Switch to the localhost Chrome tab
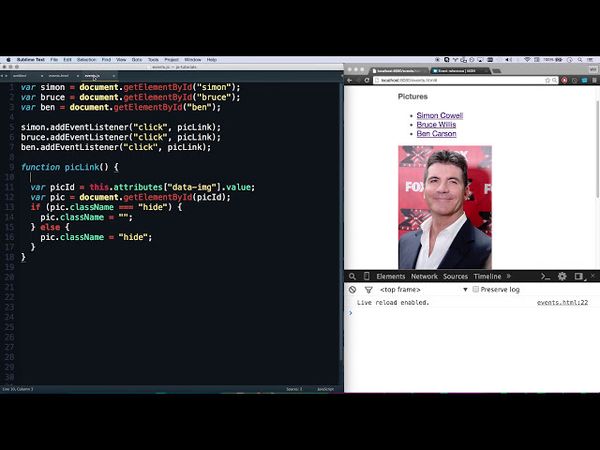This screenshot has height=450, width=600. click(x=400, y=71)
